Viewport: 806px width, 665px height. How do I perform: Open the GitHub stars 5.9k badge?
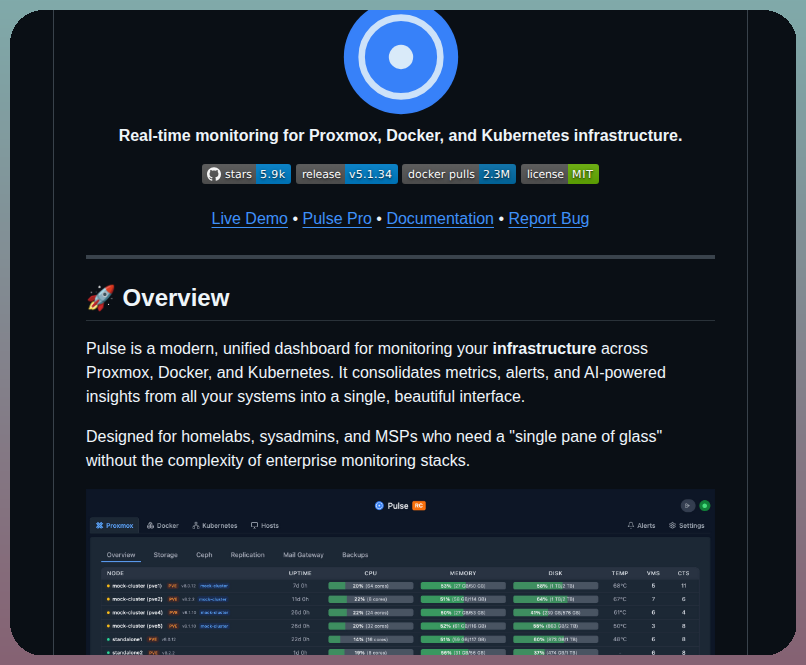[x=246, y=174]
